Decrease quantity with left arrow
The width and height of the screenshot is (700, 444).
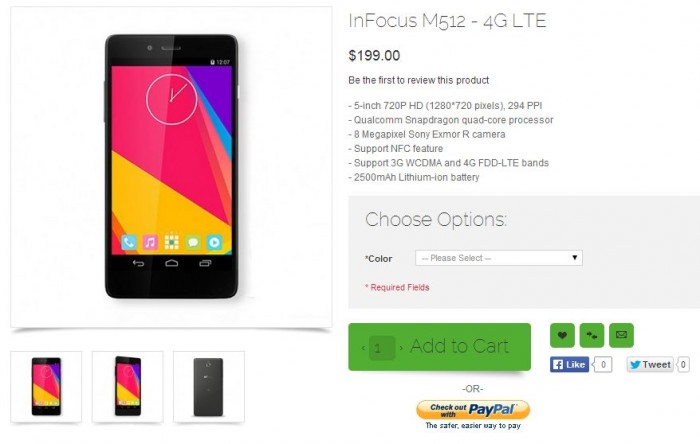[x=363, y=348]
